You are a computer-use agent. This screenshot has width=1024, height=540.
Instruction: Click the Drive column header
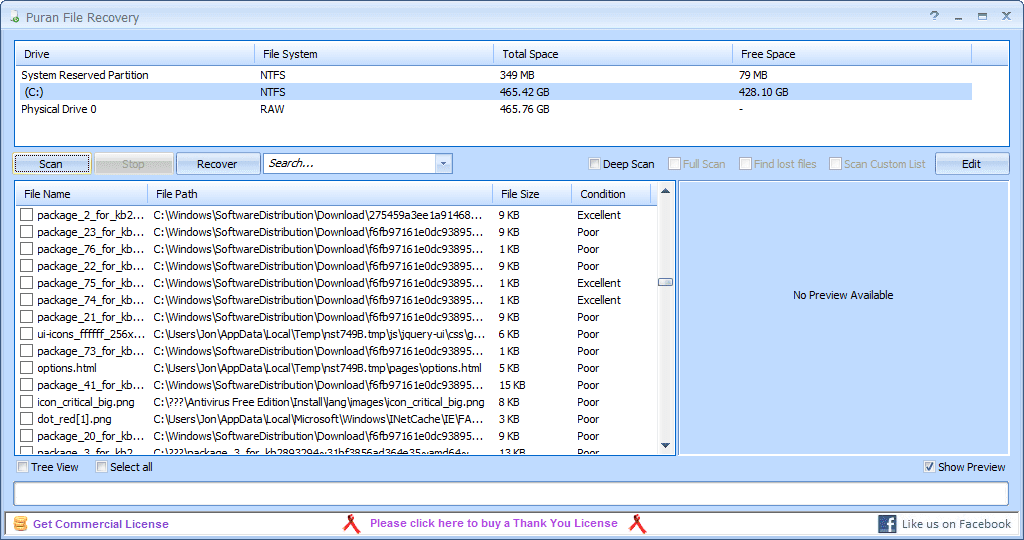(135, 54)
